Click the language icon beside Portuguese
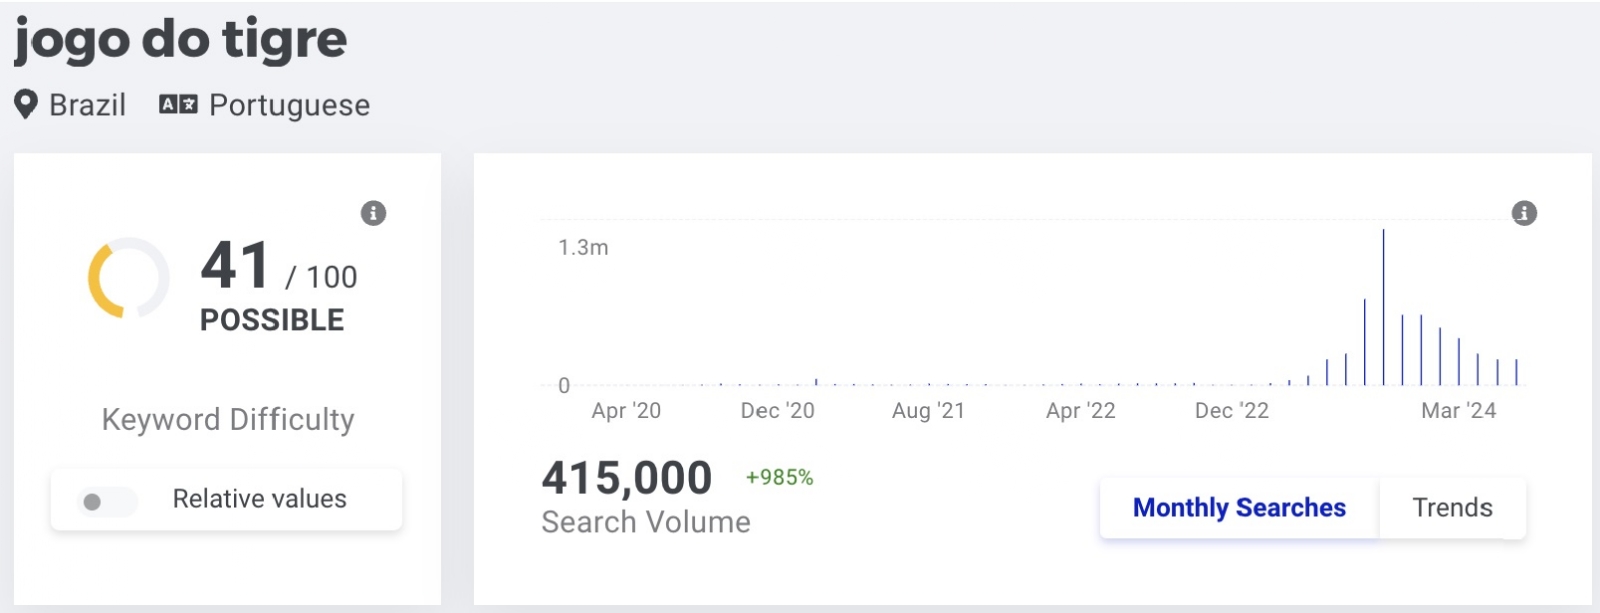This screenshot has height=613, width=1600. point(178,104)
